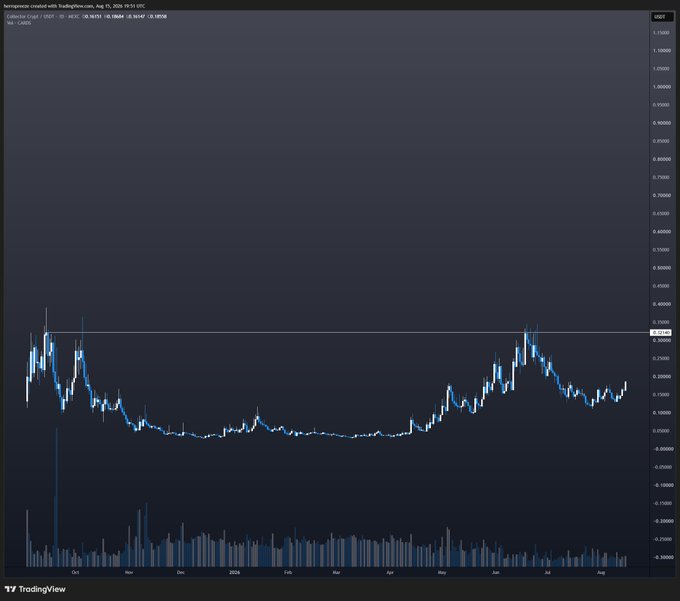Click the 1.00000 price scale label
The width and height of the screenshot is (680, 601).
(x=661, y=87)
